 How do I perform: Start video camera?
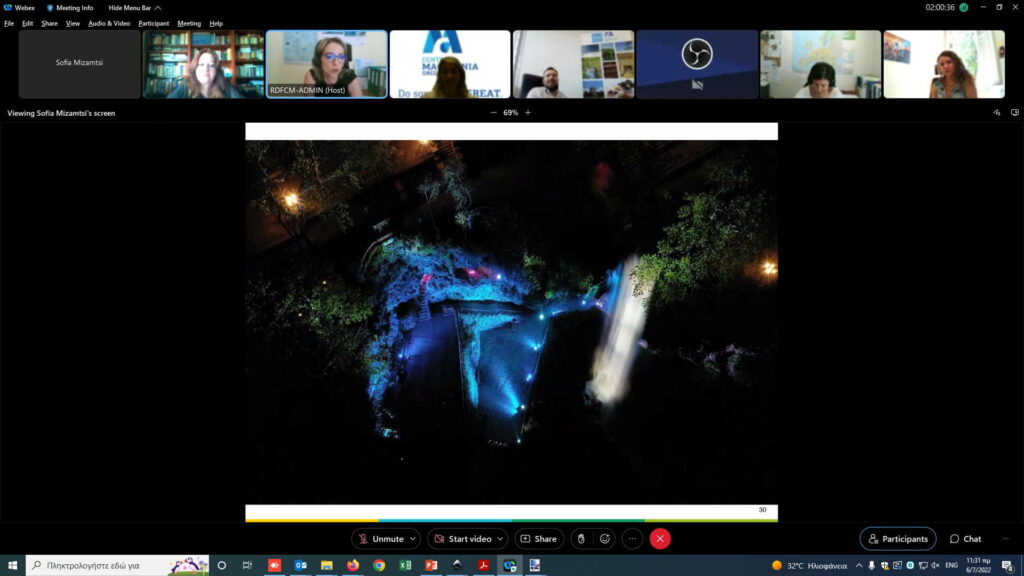(462, 539)
